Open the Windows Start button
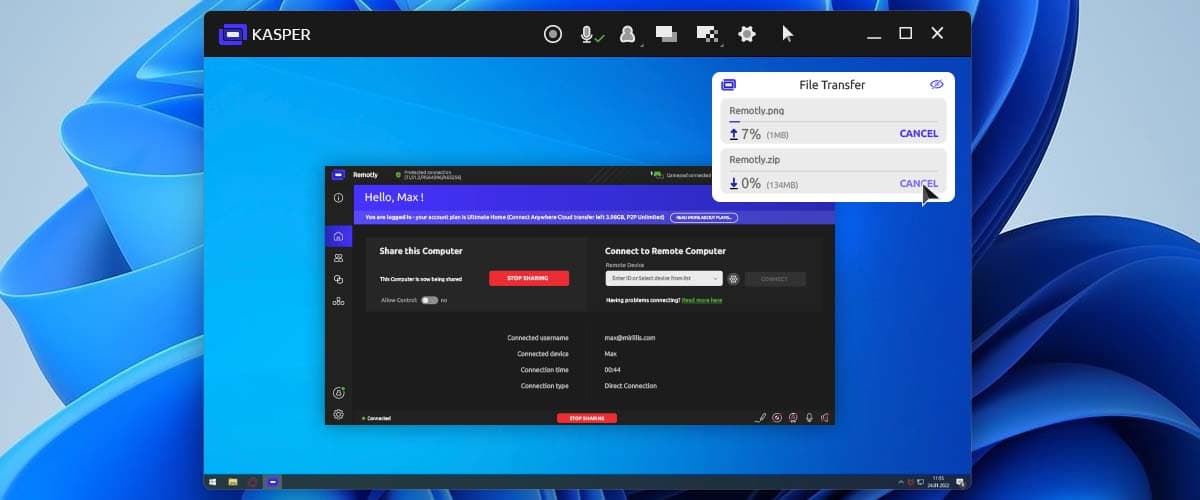 [212, 482]
